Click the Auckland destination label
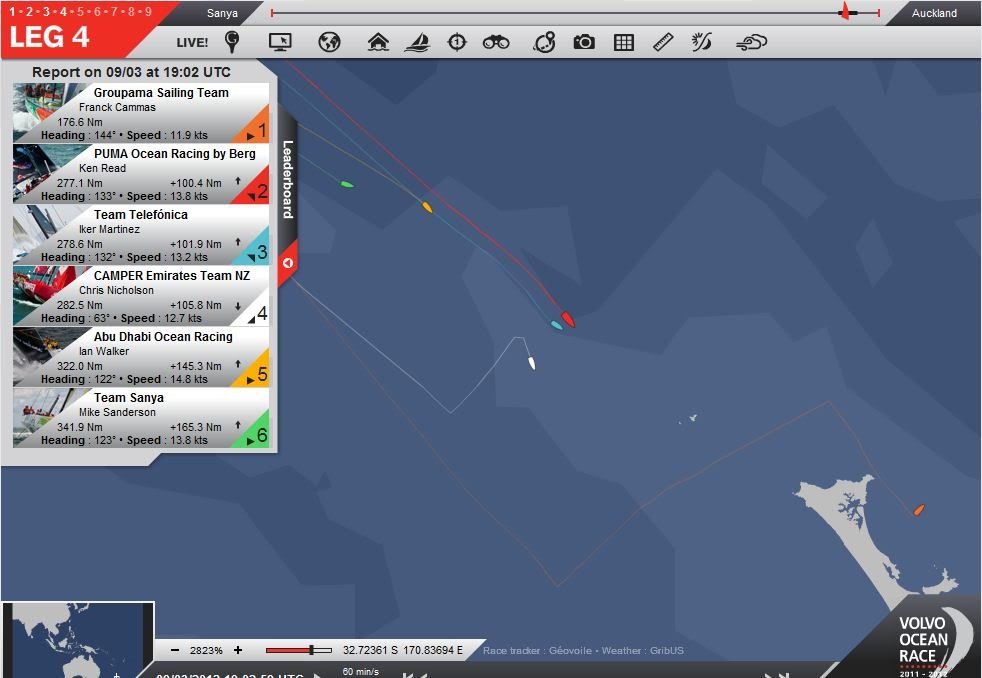Viewport: 982px width, 678px height. 934,13
